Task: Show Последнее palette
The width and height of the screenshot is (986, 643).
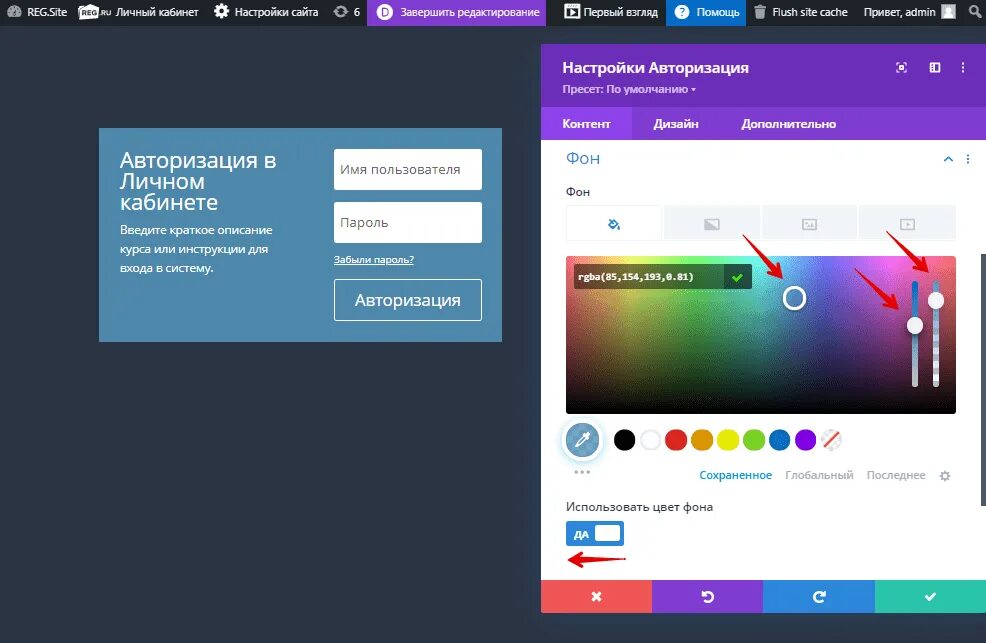Action: (895, 475)
